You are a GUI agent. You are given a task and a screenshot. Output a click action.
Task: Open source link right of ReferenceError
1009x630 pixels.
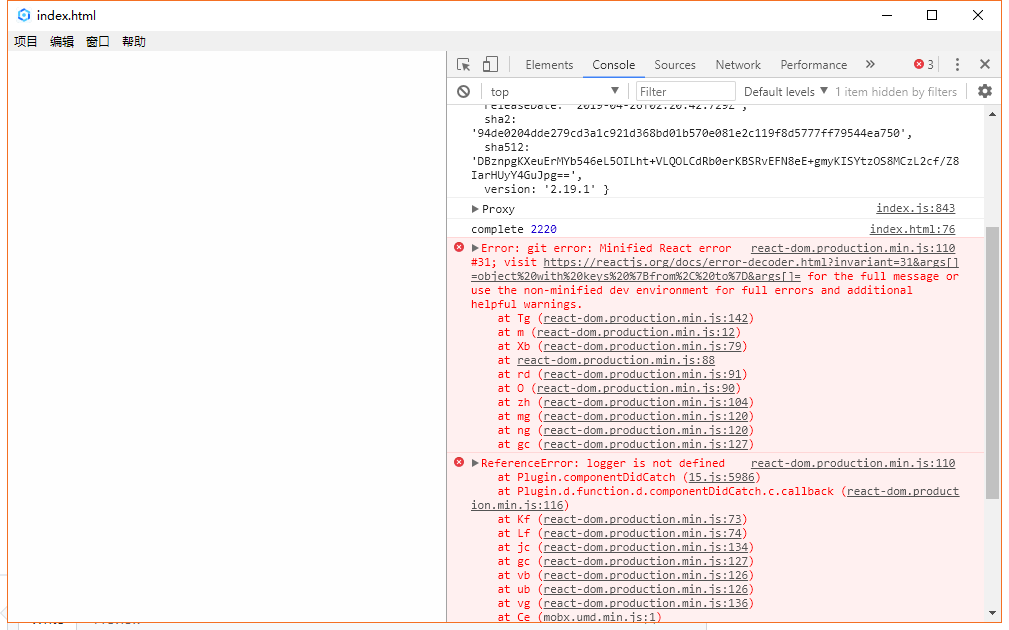853,463
